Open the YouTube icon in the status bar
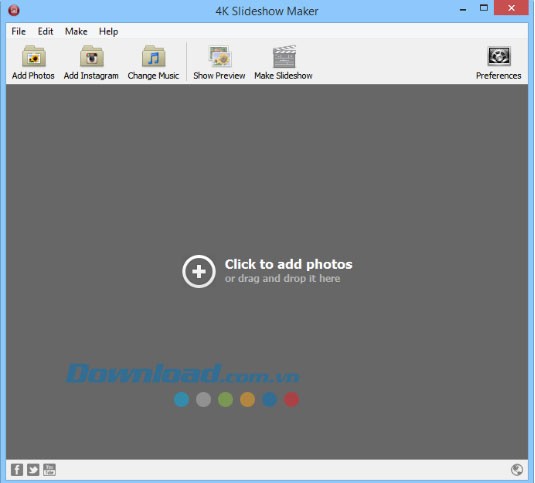The height and width of the screenshot is (483, 535). [x=49, y=470]
